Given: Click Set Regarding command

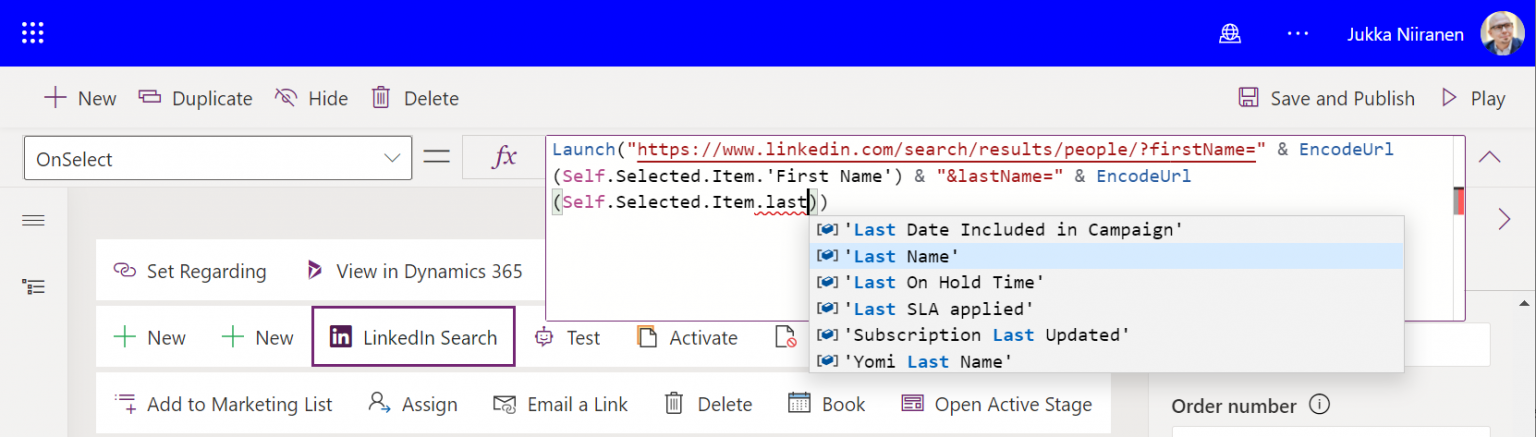Looking at the screenshot, I should (x=189, y=271).
